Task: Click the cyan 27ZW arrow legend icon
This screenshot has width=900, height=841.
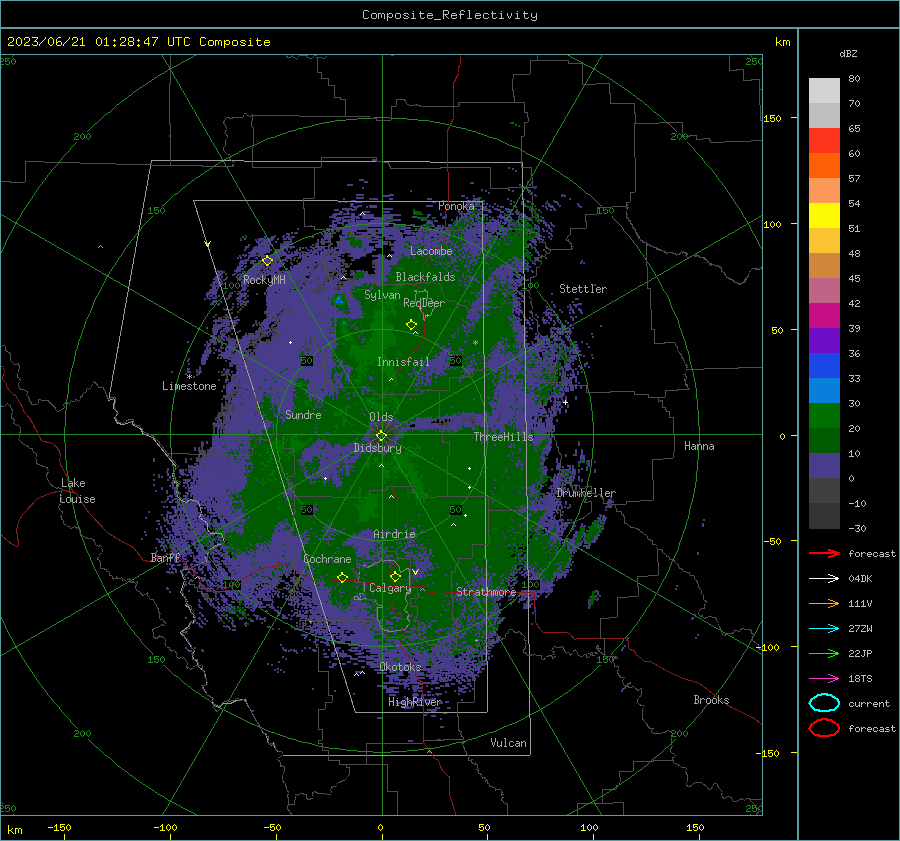Action: [x=824, y=629]
